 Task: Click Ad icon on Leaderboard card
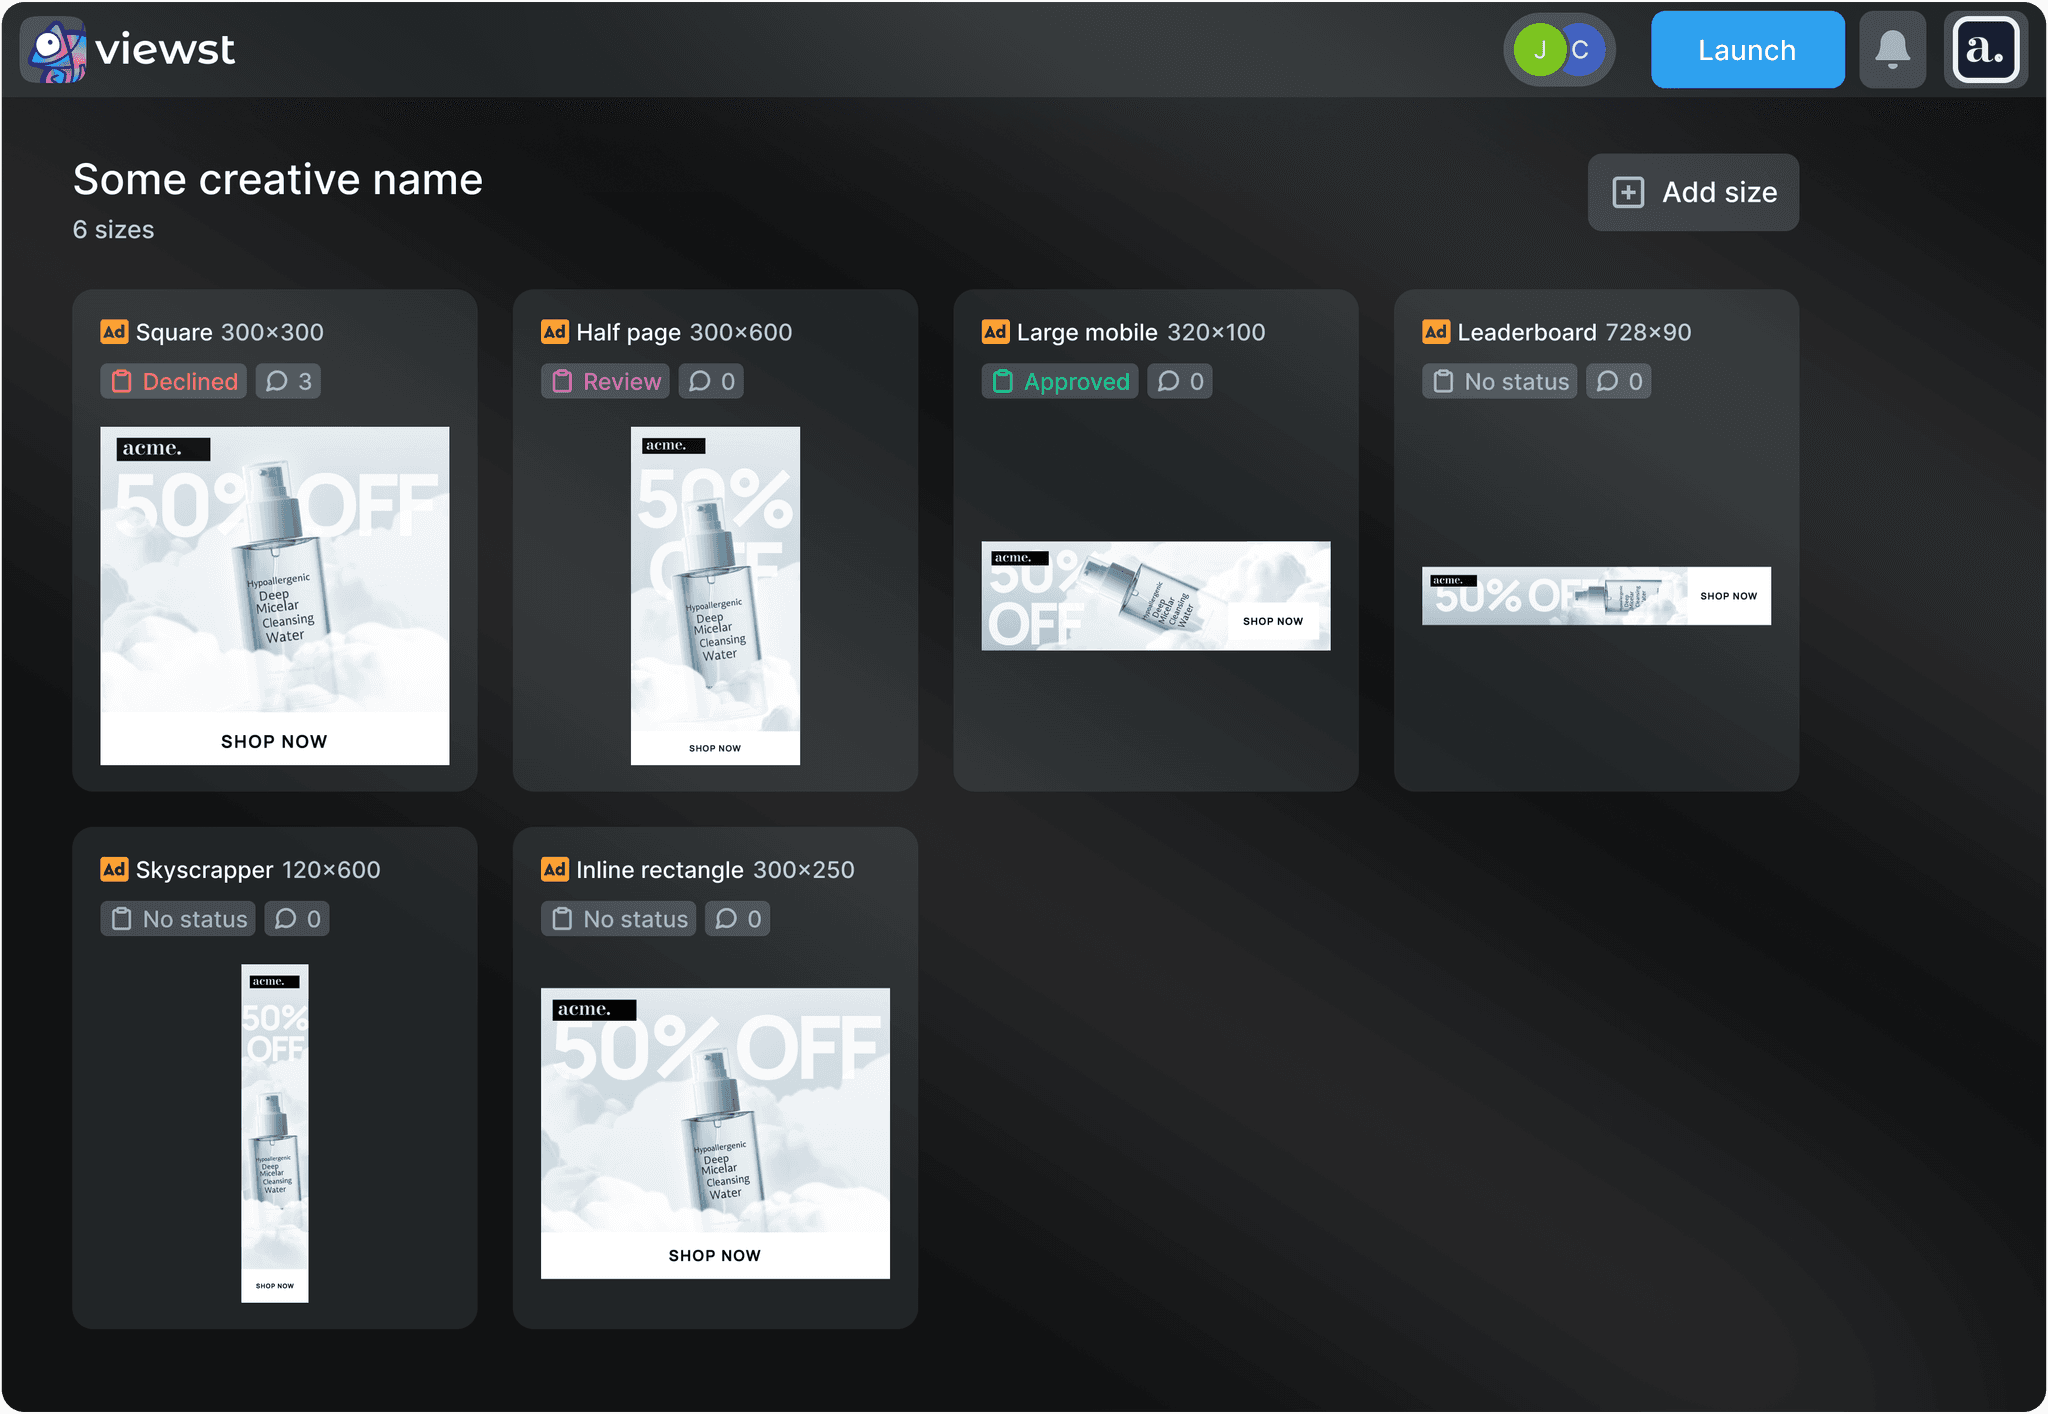(x=1435, y=332)
